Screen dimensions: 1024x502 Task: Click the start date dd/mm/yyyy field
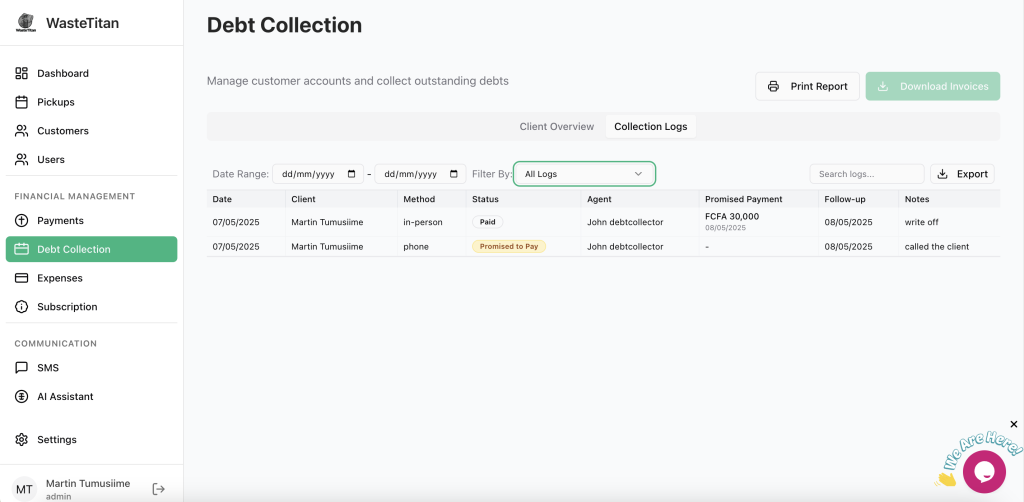(318, 174)
